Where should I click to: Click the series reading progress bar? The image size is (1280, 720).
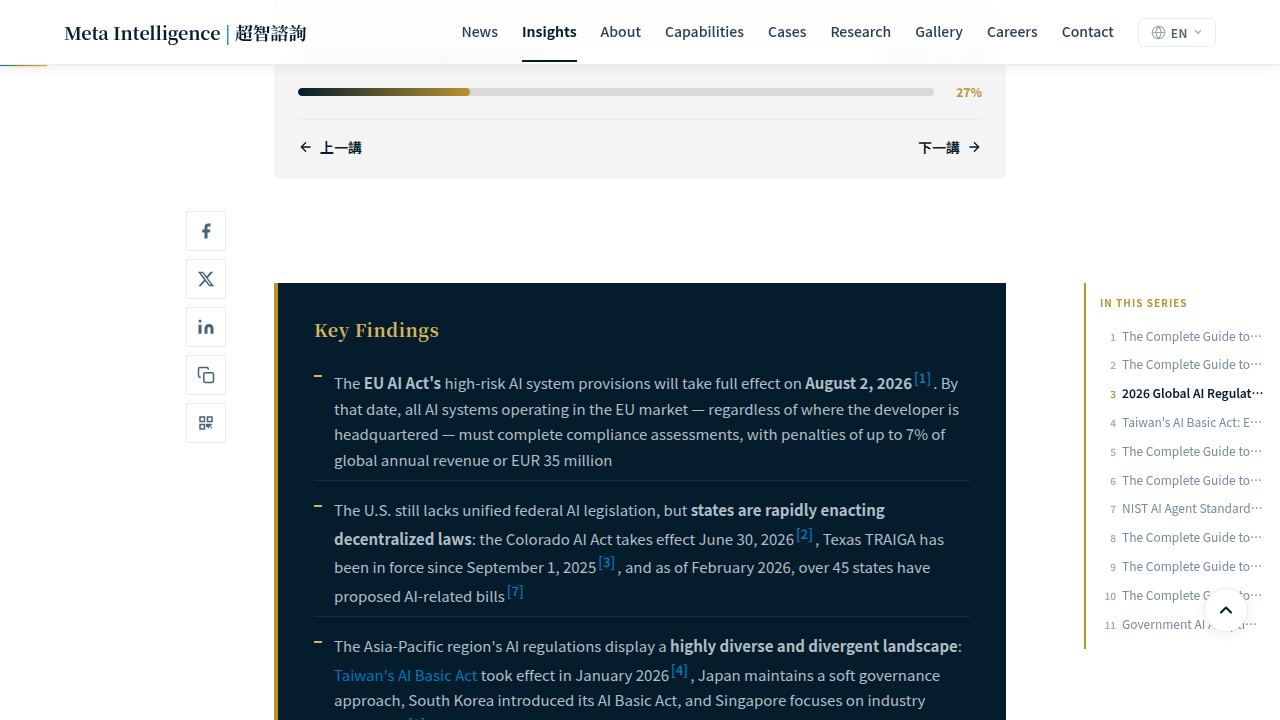pyautogui.click(x=616, y=92)
